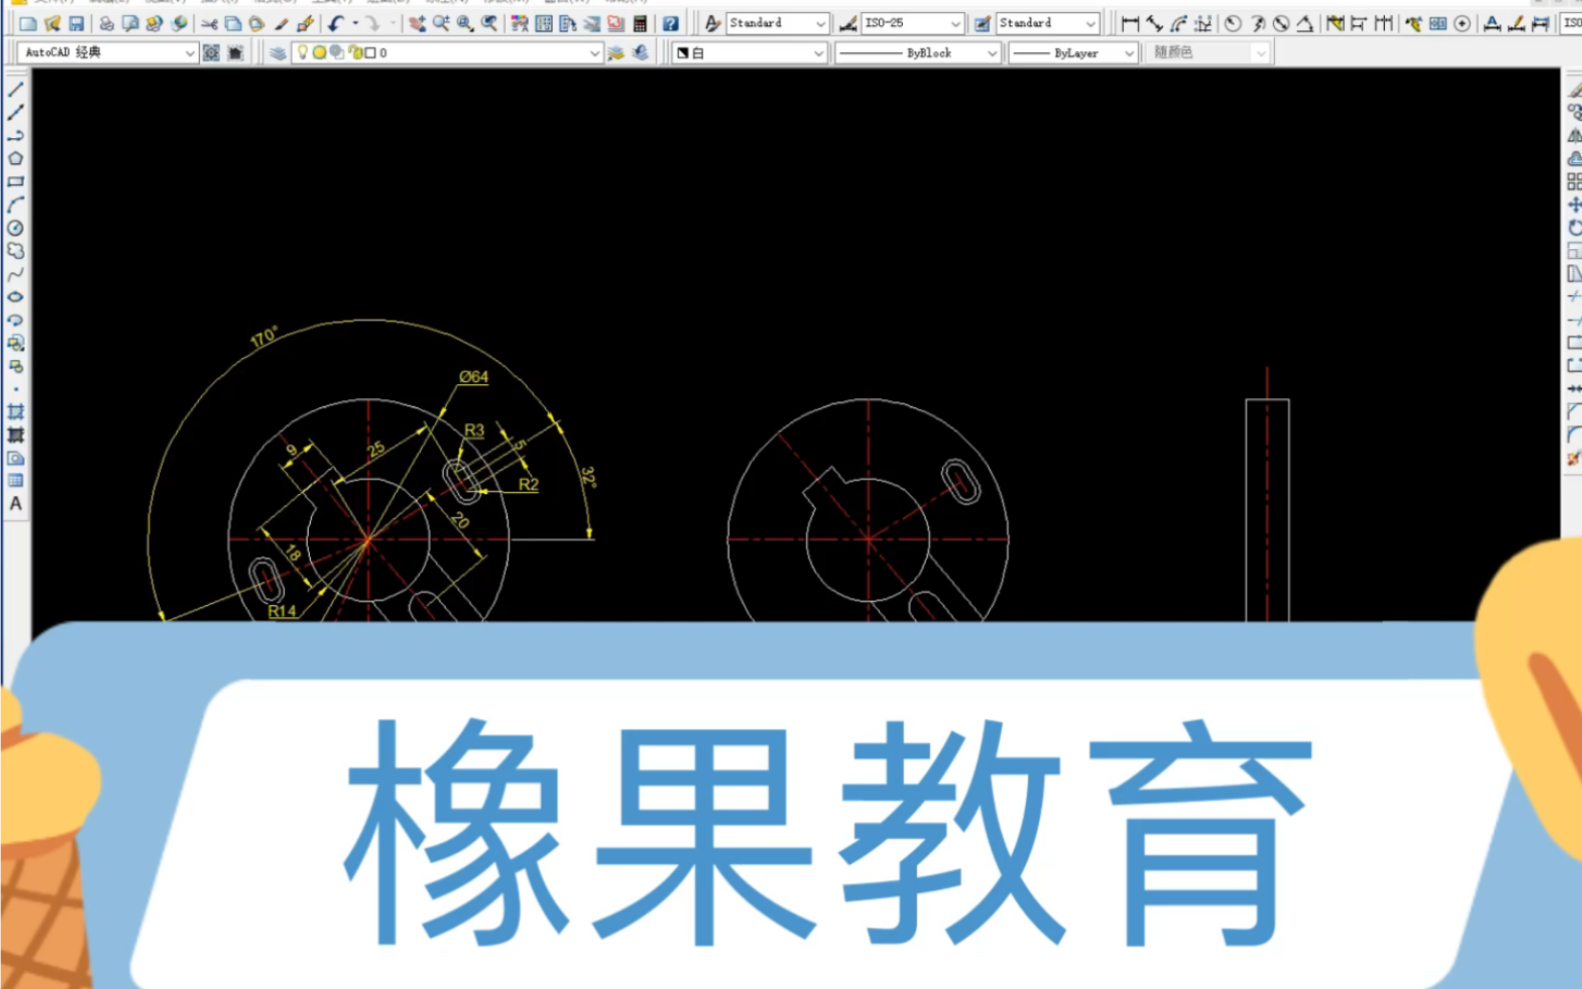Click the Diameter dimension tool
This screenshot has width=1582, height=989.
(x=1281, y=23)
